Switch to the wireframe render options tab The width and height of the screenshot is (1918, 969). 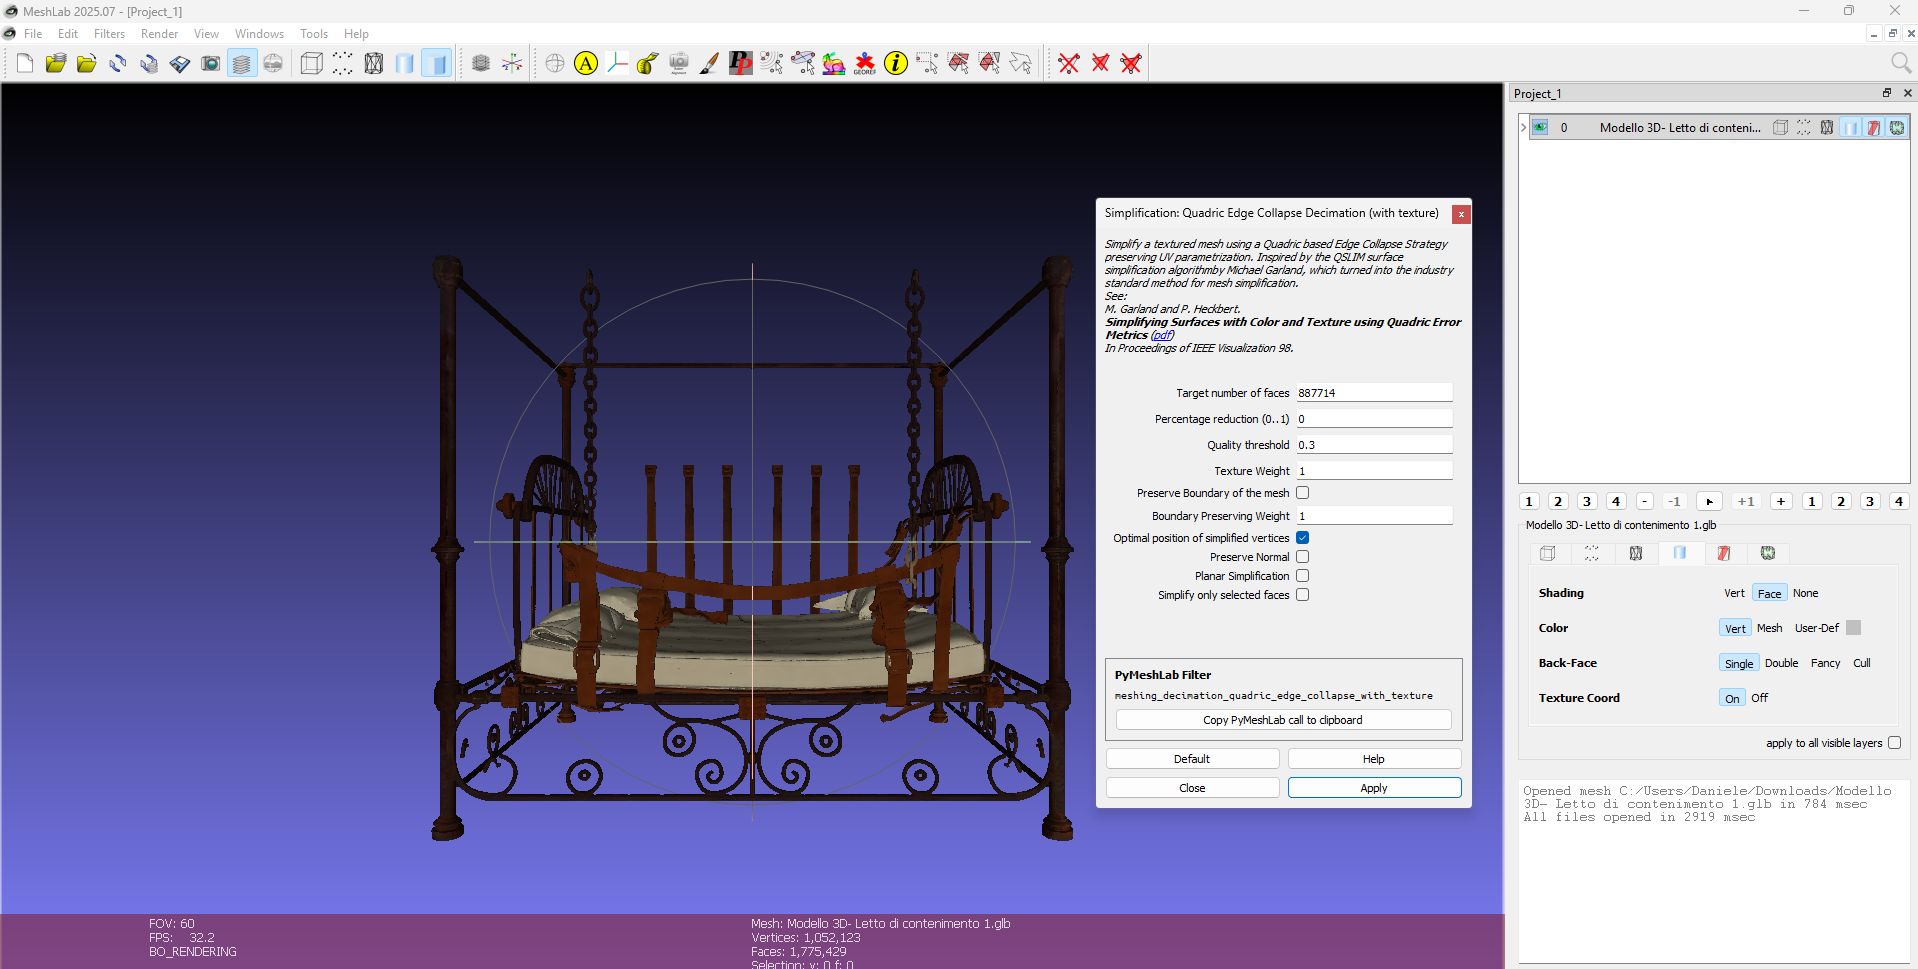[1636, 553]
